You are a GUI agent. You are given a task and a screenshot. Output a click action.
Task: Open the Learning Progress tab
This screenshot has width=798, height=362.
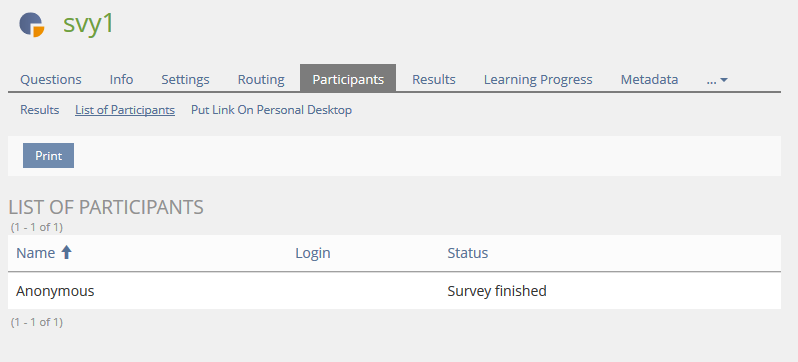point(538,79)
